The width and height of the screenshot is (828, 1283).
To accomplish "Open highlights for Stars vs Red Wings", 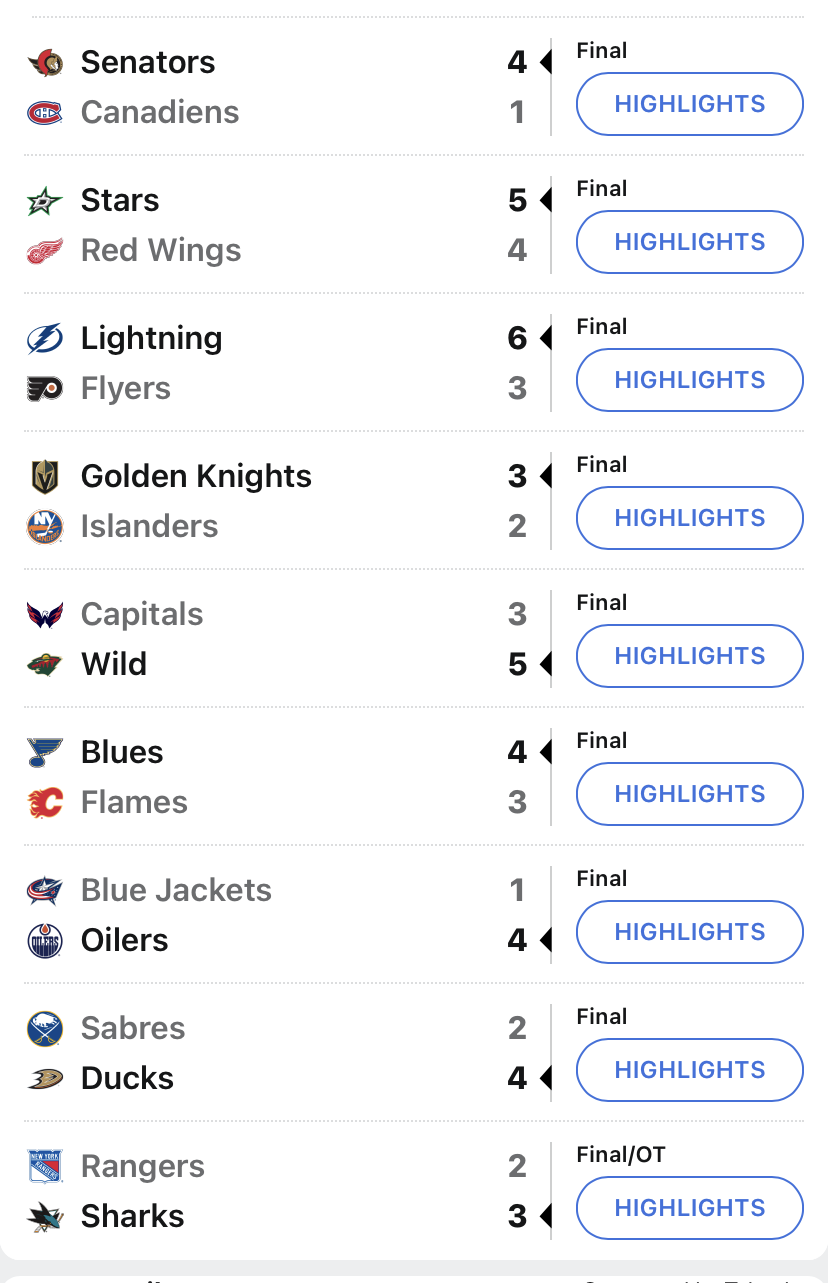I will click(690, 242).
